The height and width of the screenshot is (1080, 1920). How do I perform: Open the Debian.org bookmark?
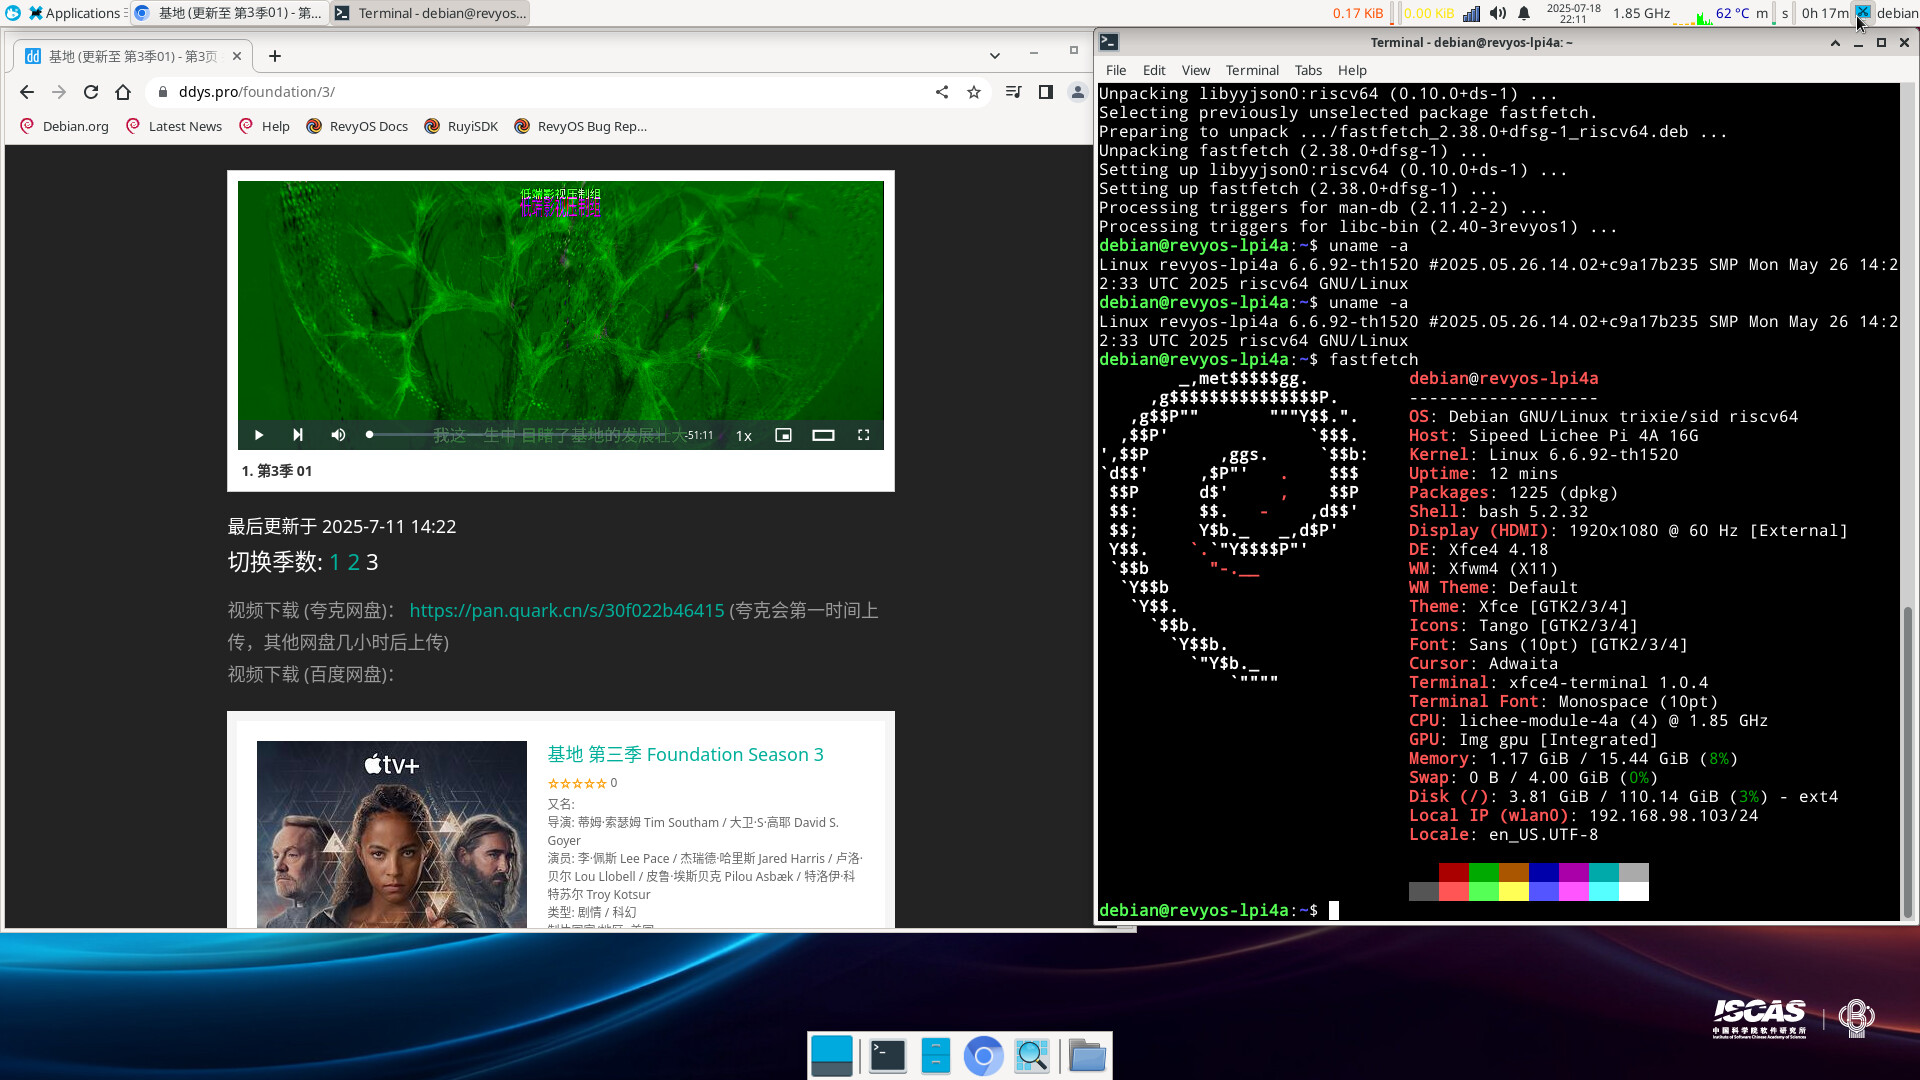click(64, 126)
